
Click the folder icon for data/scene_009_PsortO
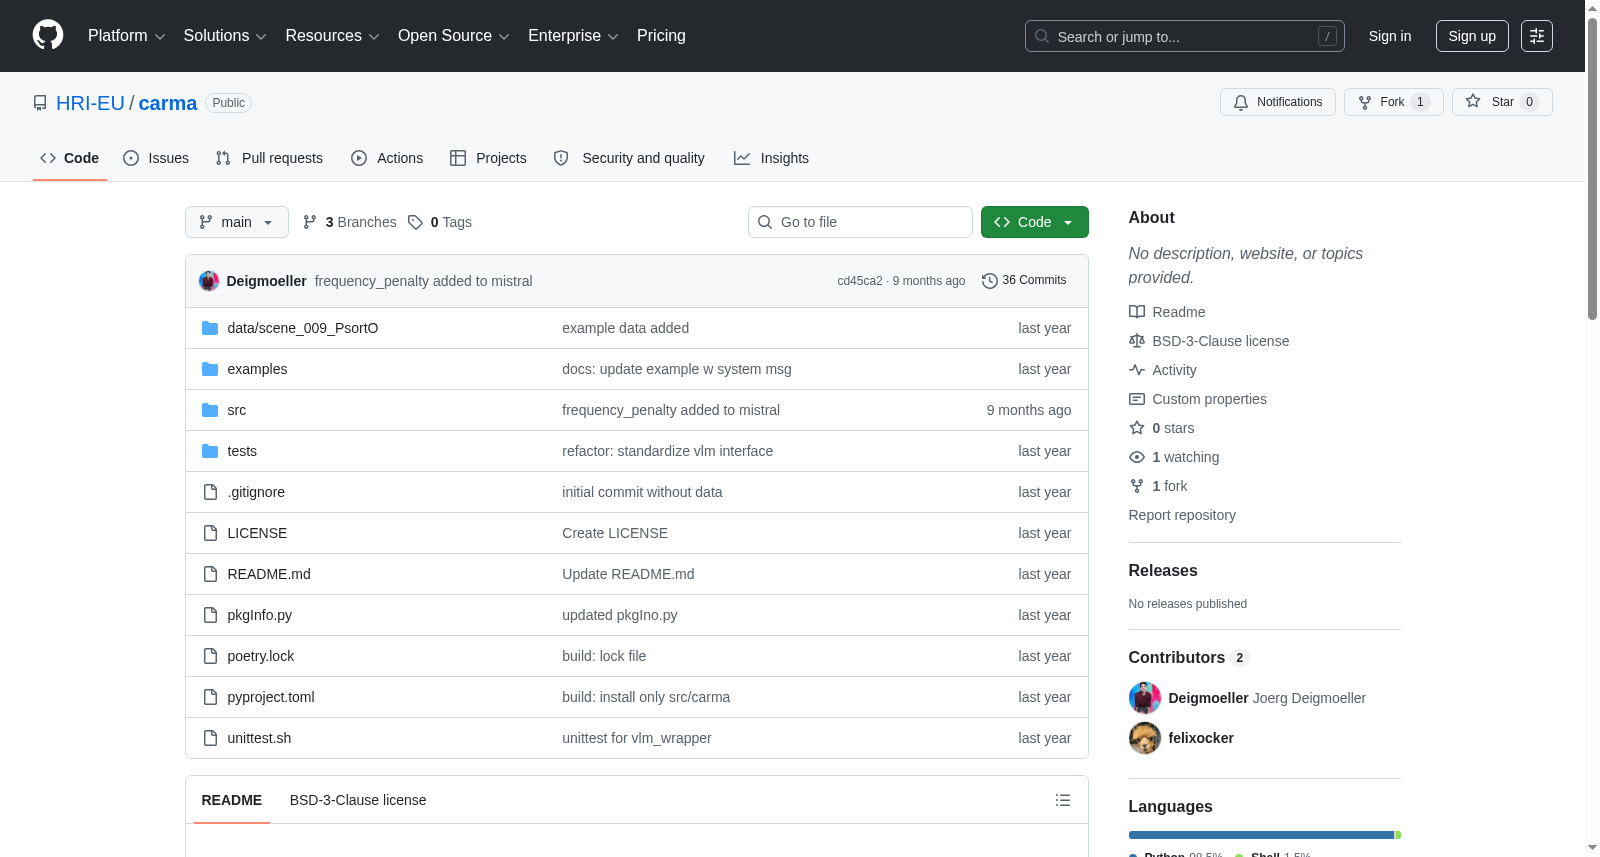[210, 328]
